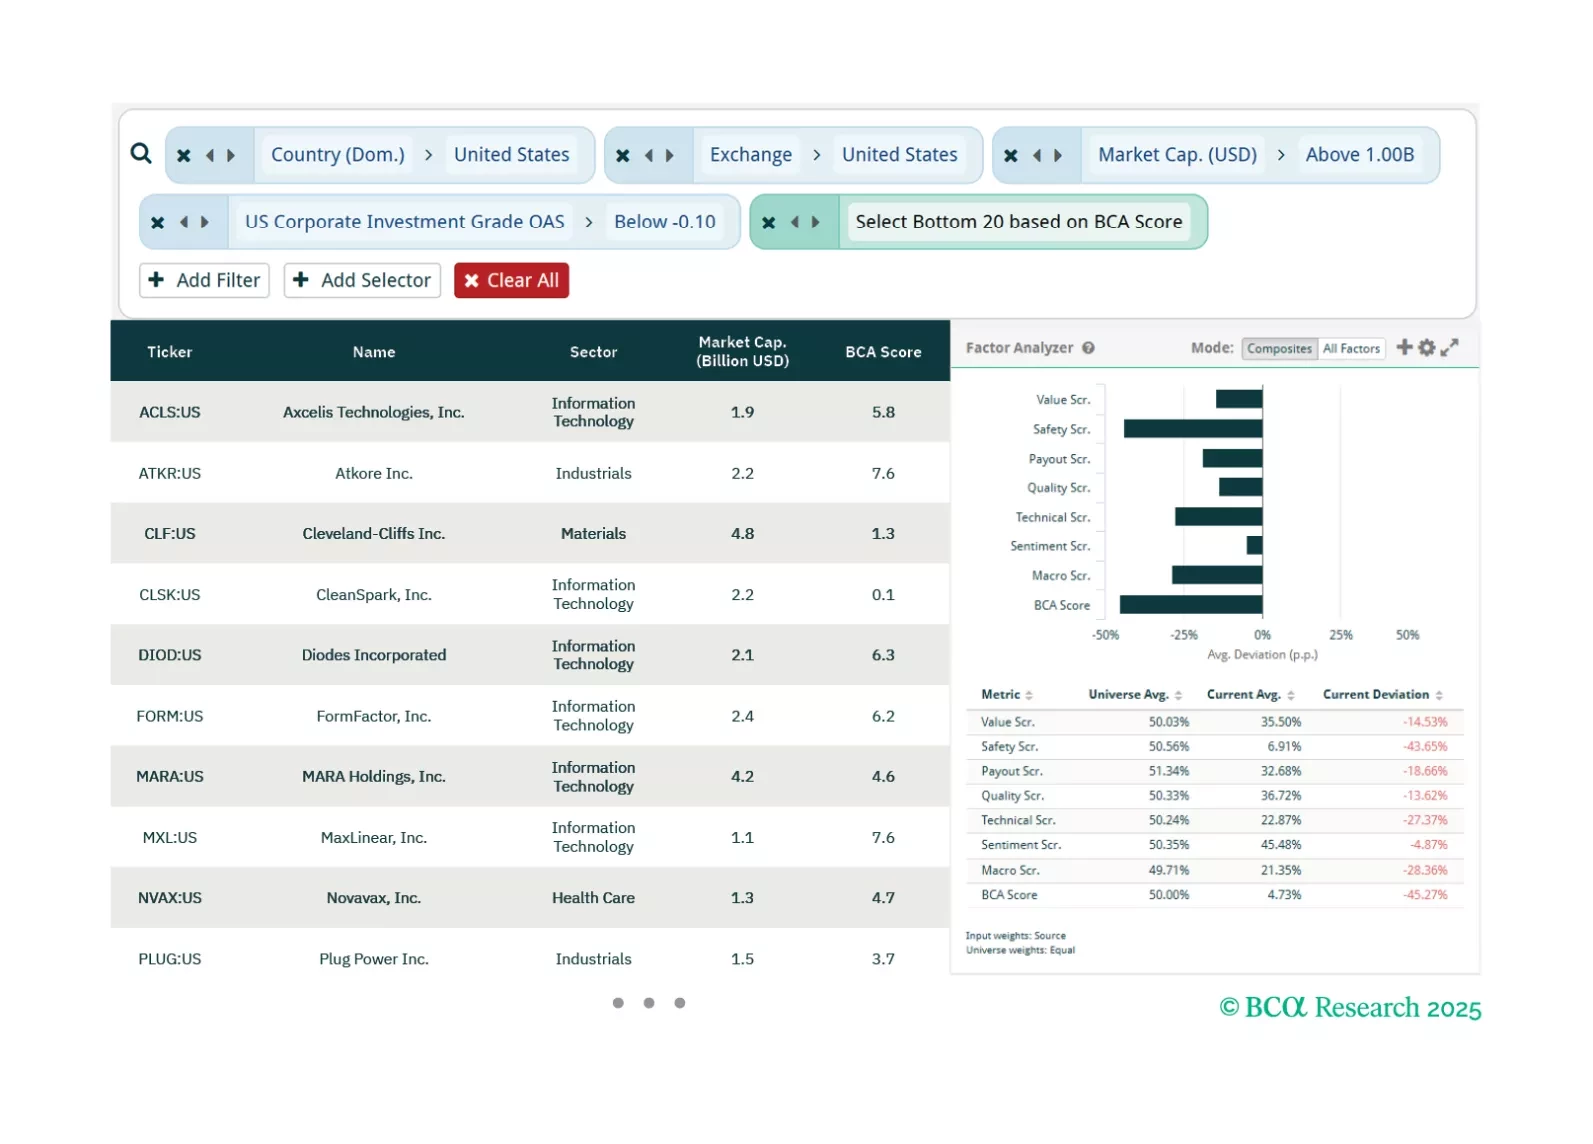This screenshot has height=1144, width=1593.
Task: Click the plus icon in Factor Analyzer
Action: pyautogui.click(x=1404, y=347)
